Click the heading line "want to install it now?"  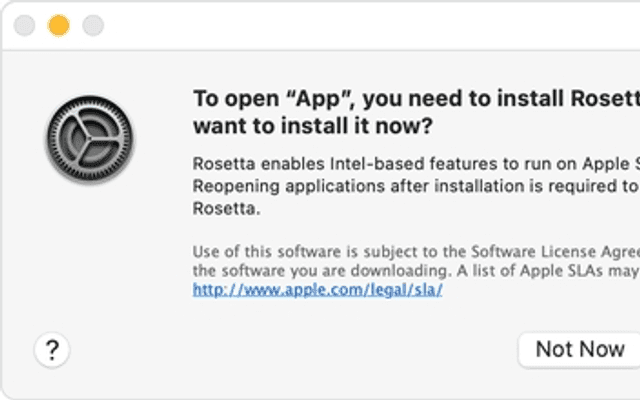pos(313,126)
